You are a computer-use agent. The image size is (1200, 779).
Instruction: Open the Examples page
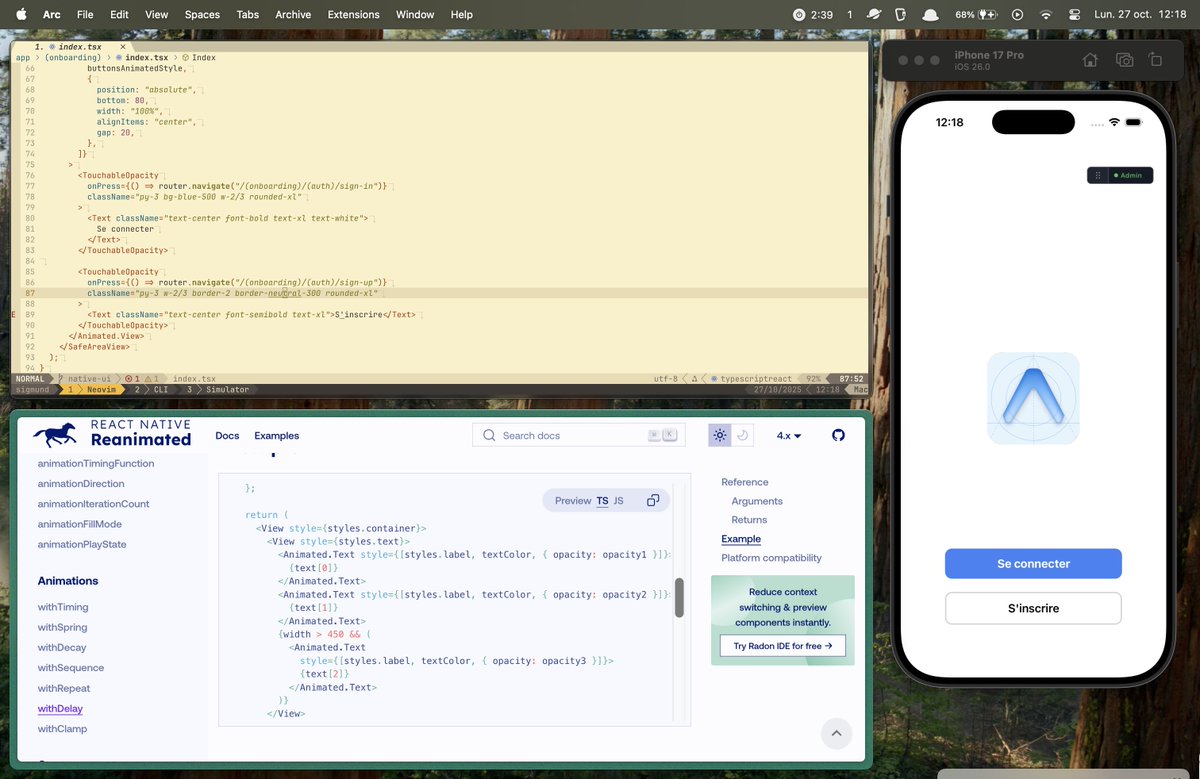(277, 436)
